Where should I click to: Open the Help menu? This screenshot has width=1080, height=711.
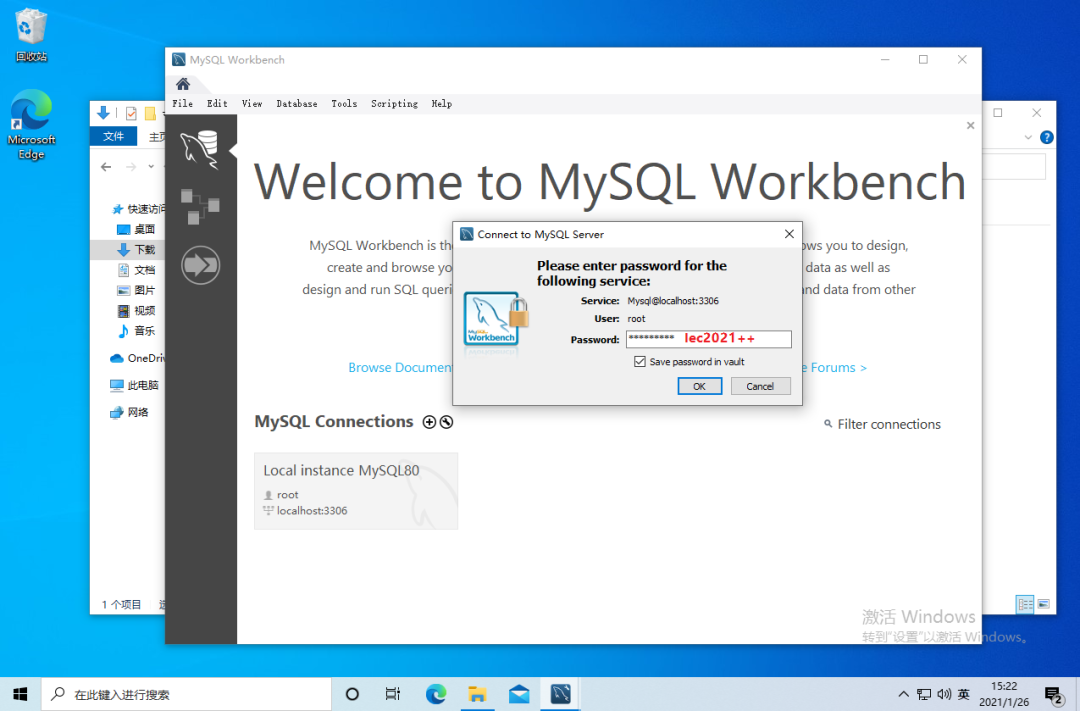[442, 103]
